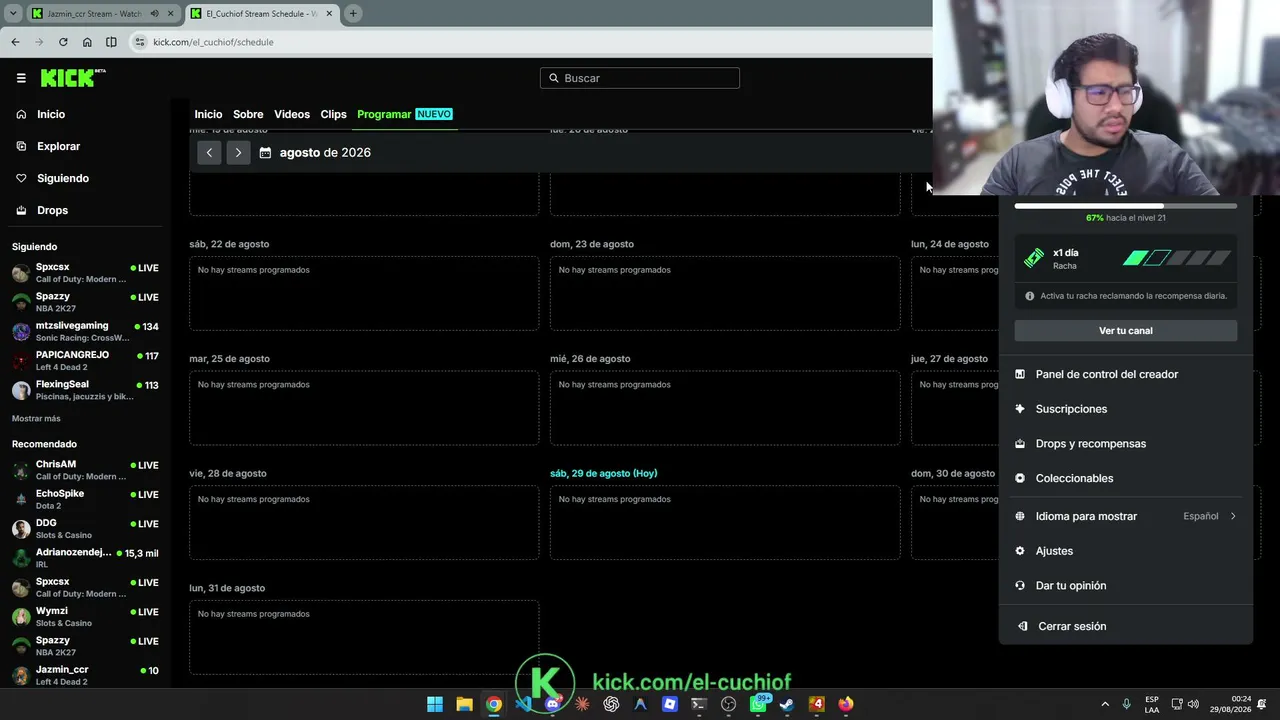Open mtzslivegaming channel from Siguiendo list
Viewport: 1280px width, 720px height.
pyautogui.click(x=86, y=331)
